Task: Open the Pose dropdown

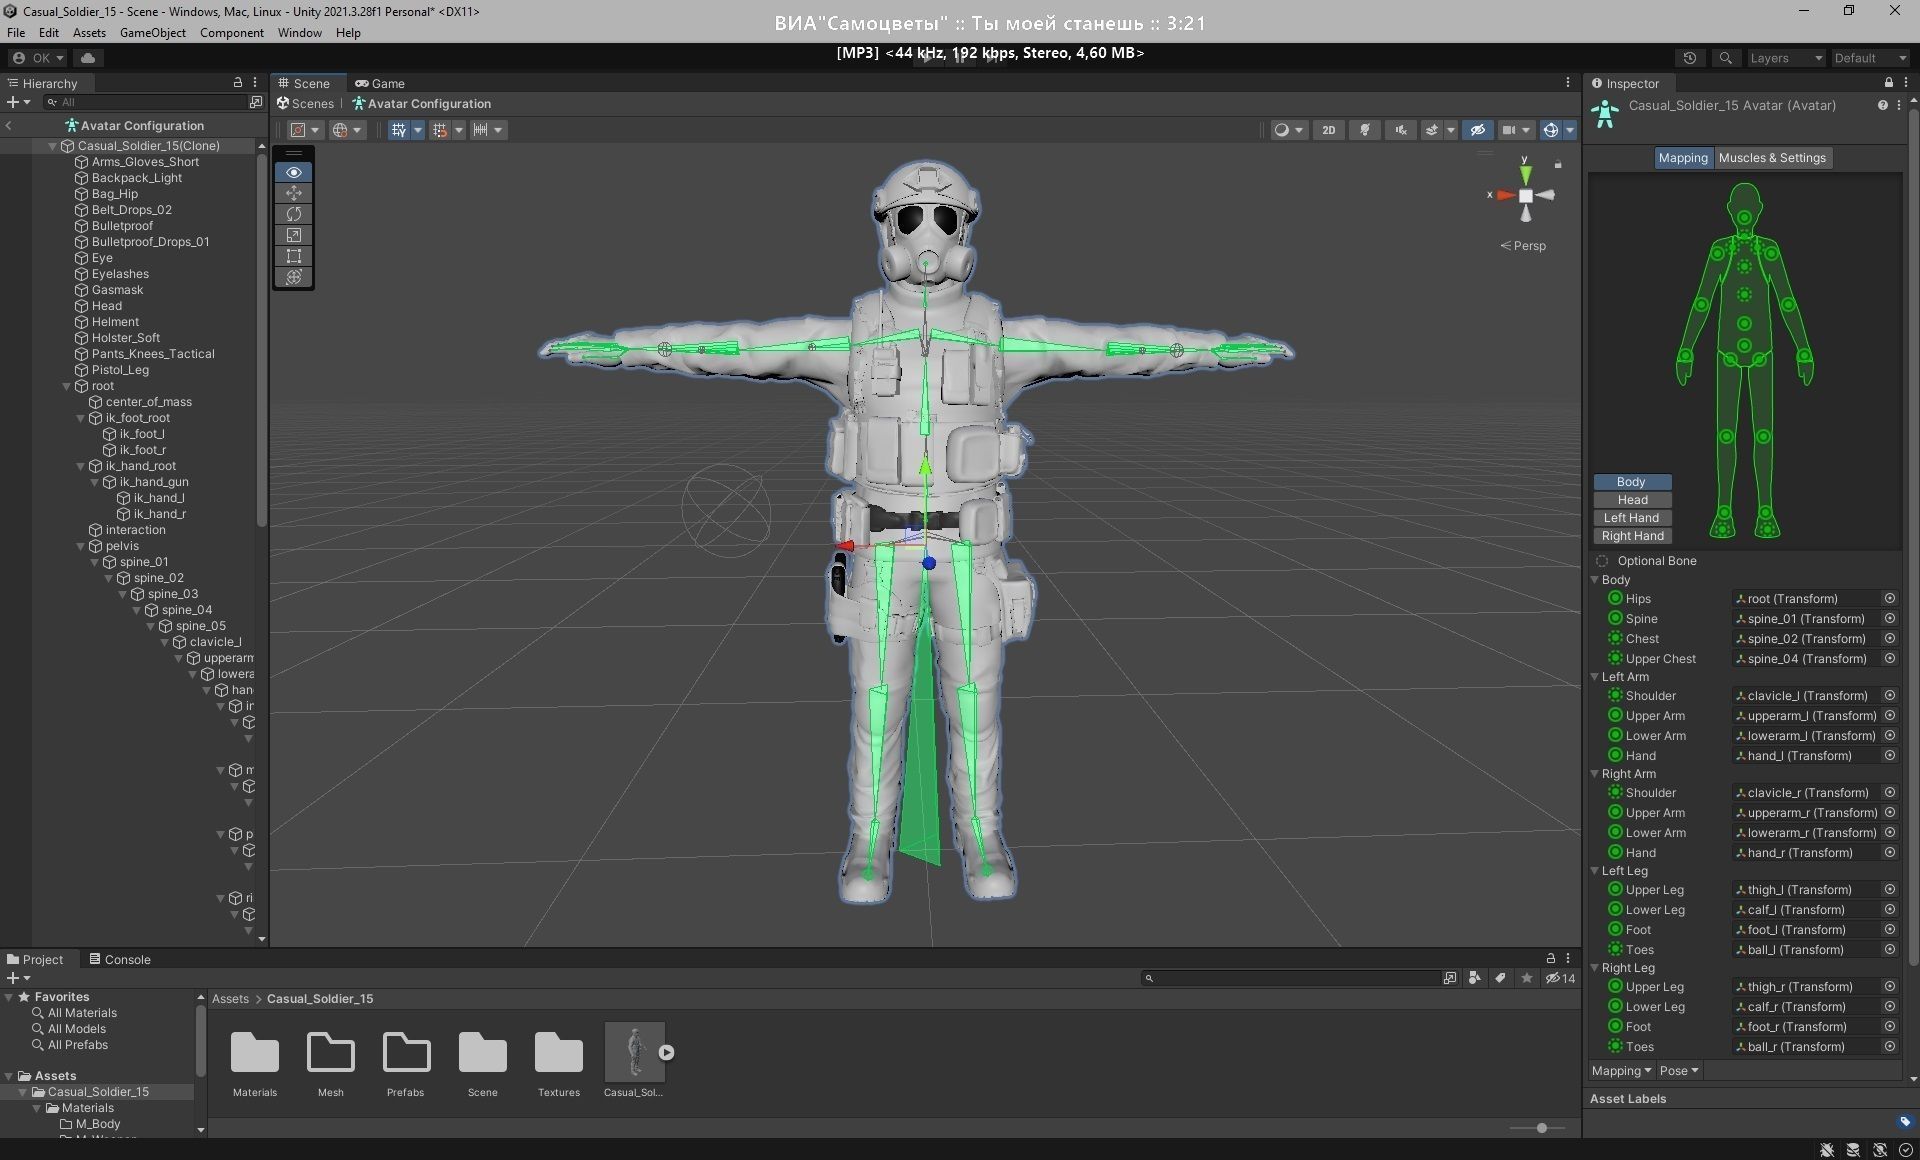Action: pyautogui.click(x=1679, y=1070)
